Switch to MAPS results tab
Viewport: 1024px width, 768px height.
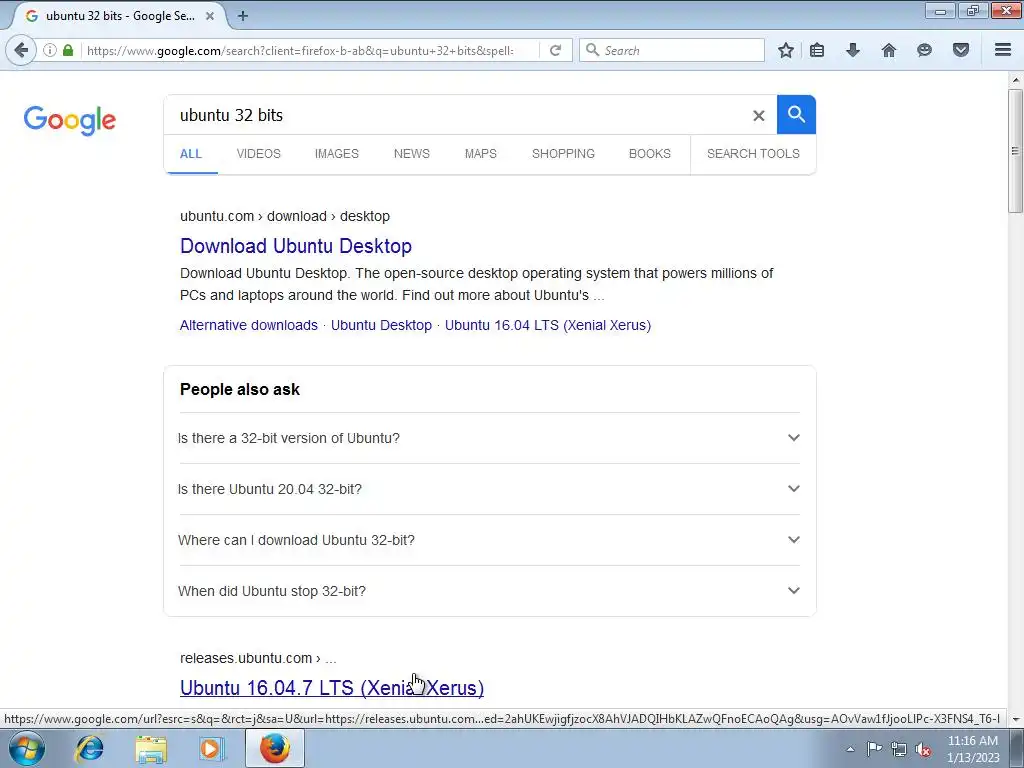point(481,153)
